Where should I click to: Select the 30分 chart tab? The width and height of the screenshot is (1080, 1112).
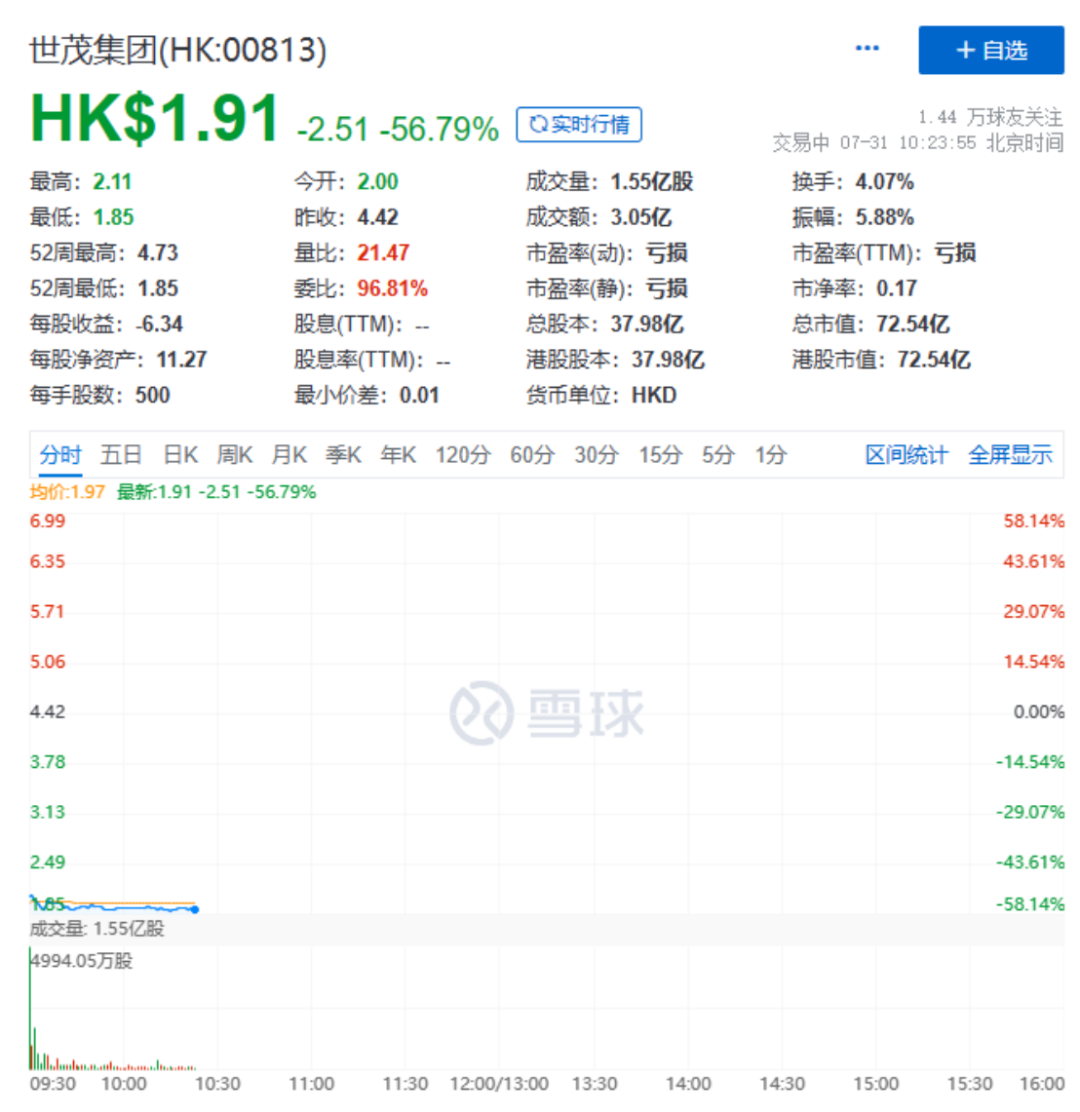pos(596,455)
